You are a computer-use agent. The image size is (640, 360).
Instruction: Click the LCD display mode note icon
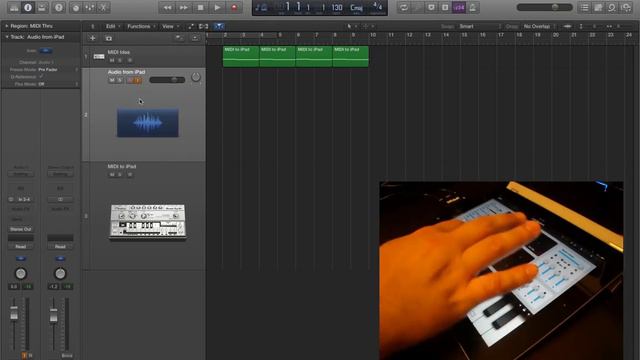tap(261, 7)
